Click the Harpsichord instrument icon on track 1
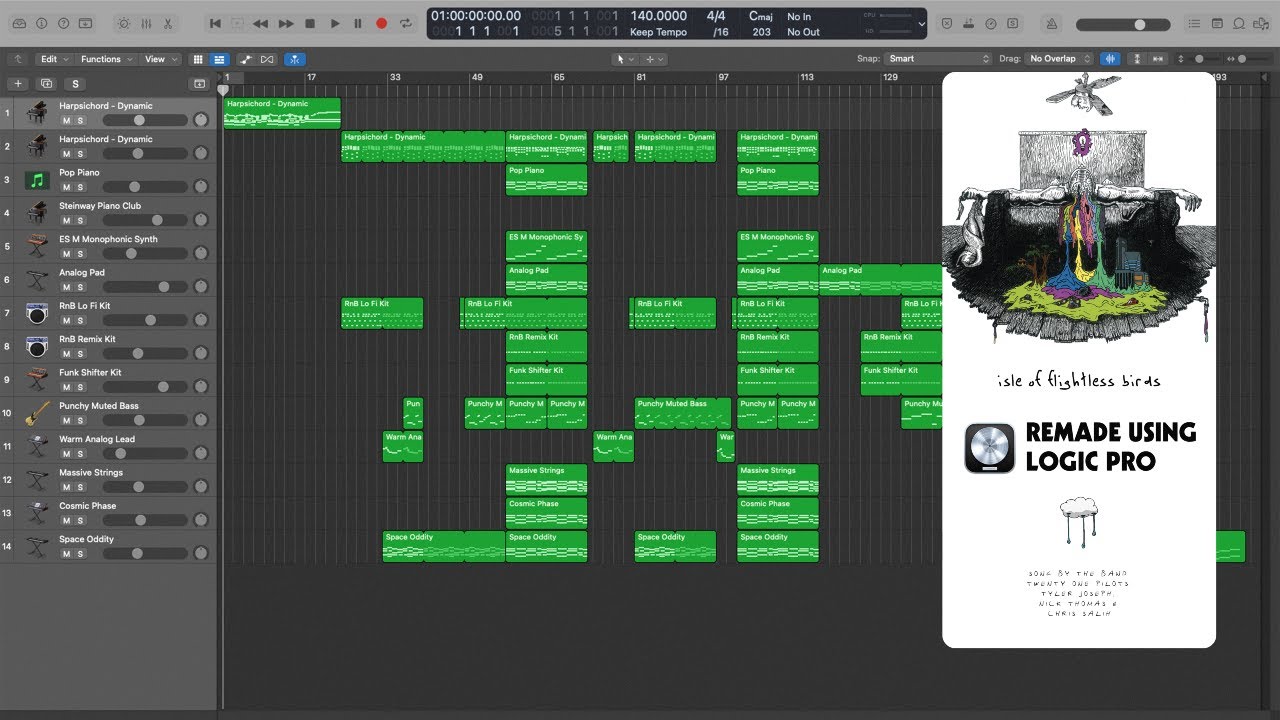 point(37,113)
